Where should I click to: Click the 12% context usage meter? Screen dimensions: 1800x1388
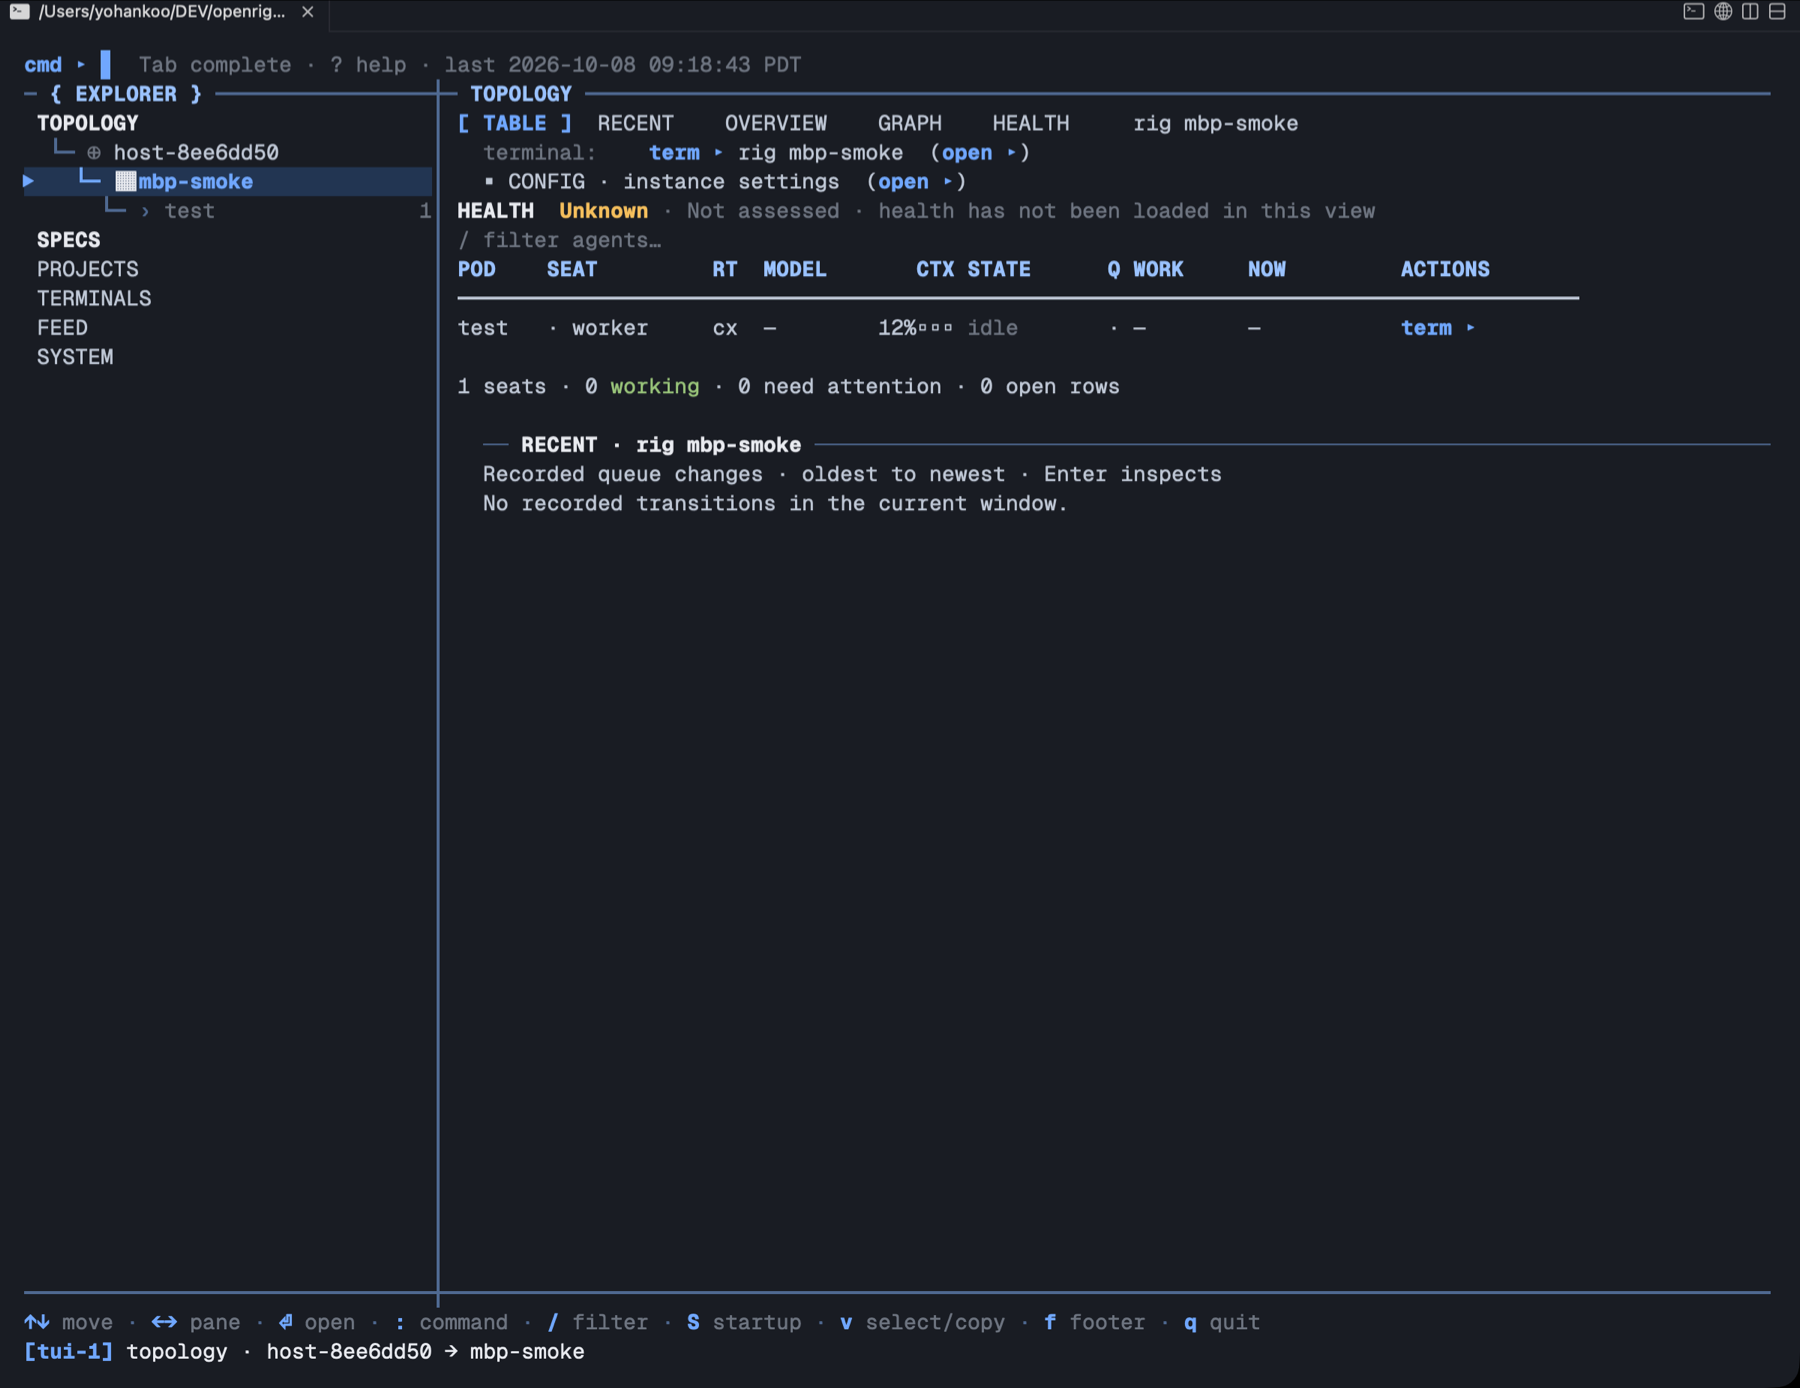click(915, 328)
